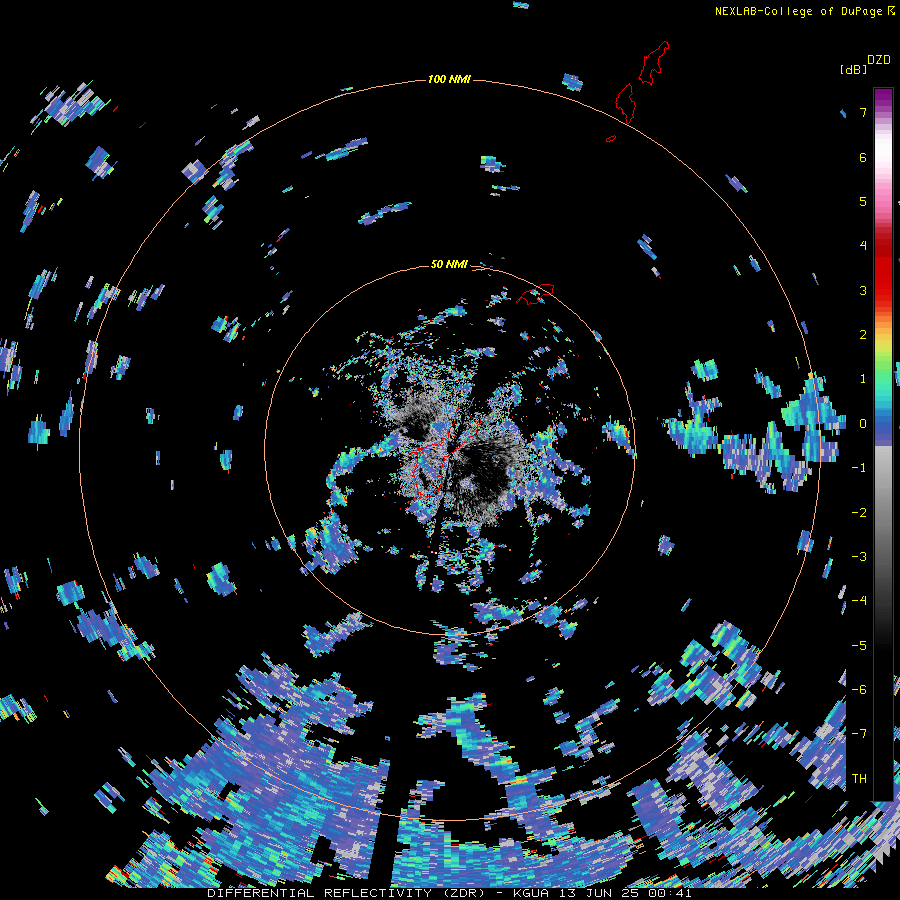Click the '4' value on color scale
This screenshot has width=900, height=900.
point(863,246)
